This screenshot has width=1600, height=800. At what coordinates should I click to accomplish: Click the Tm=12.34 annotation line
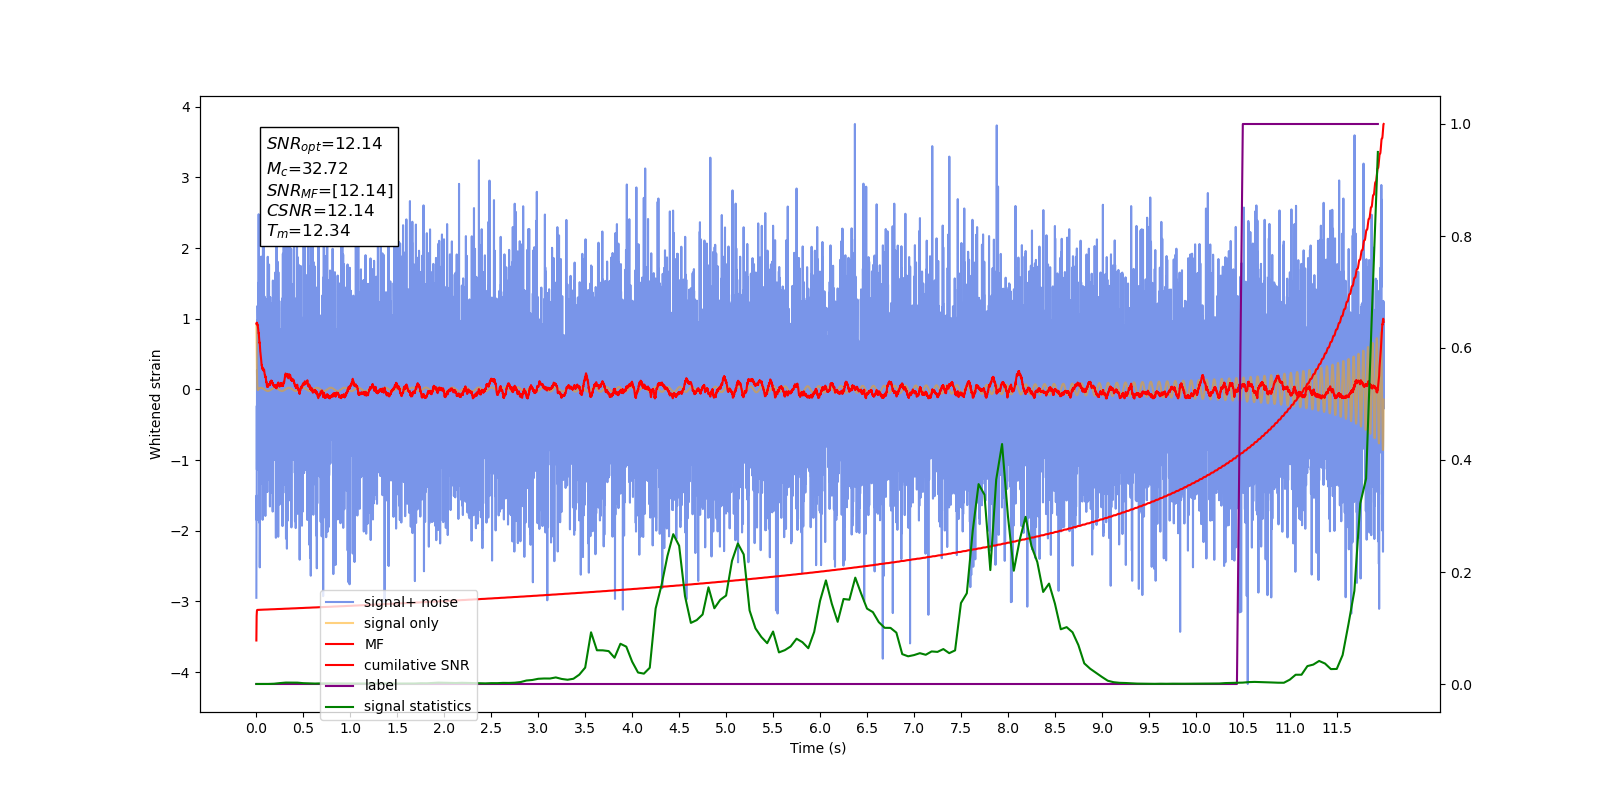pos(308,231)
